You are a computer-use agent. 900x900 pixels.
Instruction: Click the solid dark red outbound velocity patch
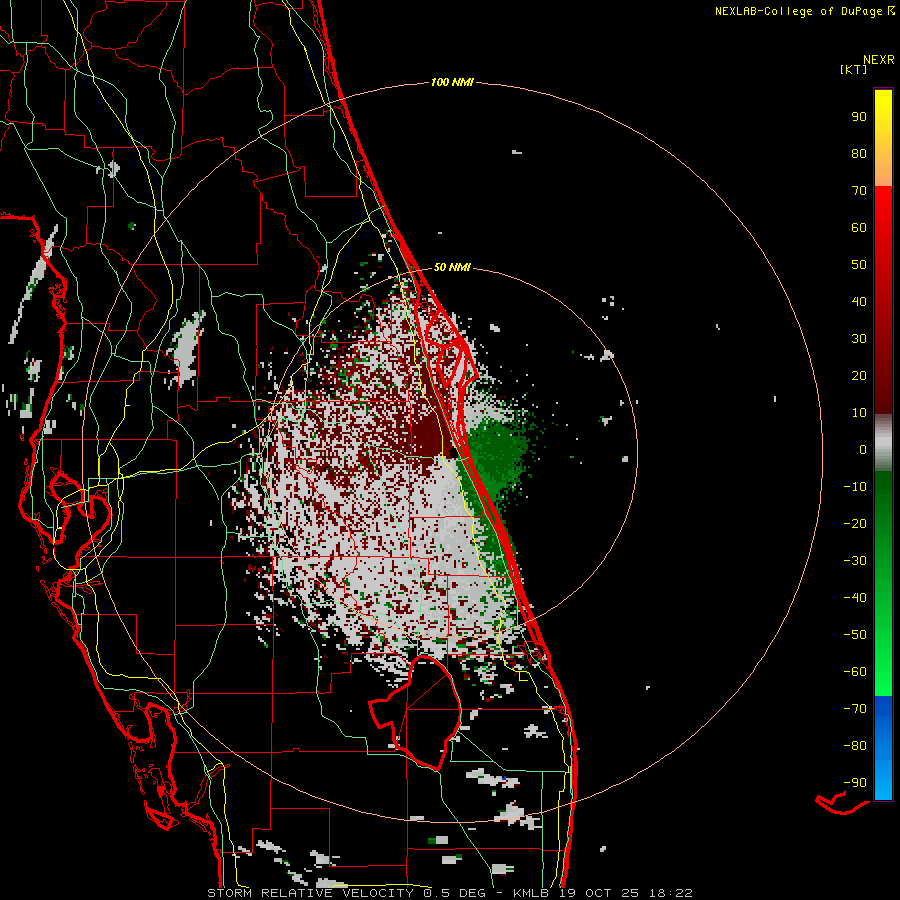(x=428, y=437)
